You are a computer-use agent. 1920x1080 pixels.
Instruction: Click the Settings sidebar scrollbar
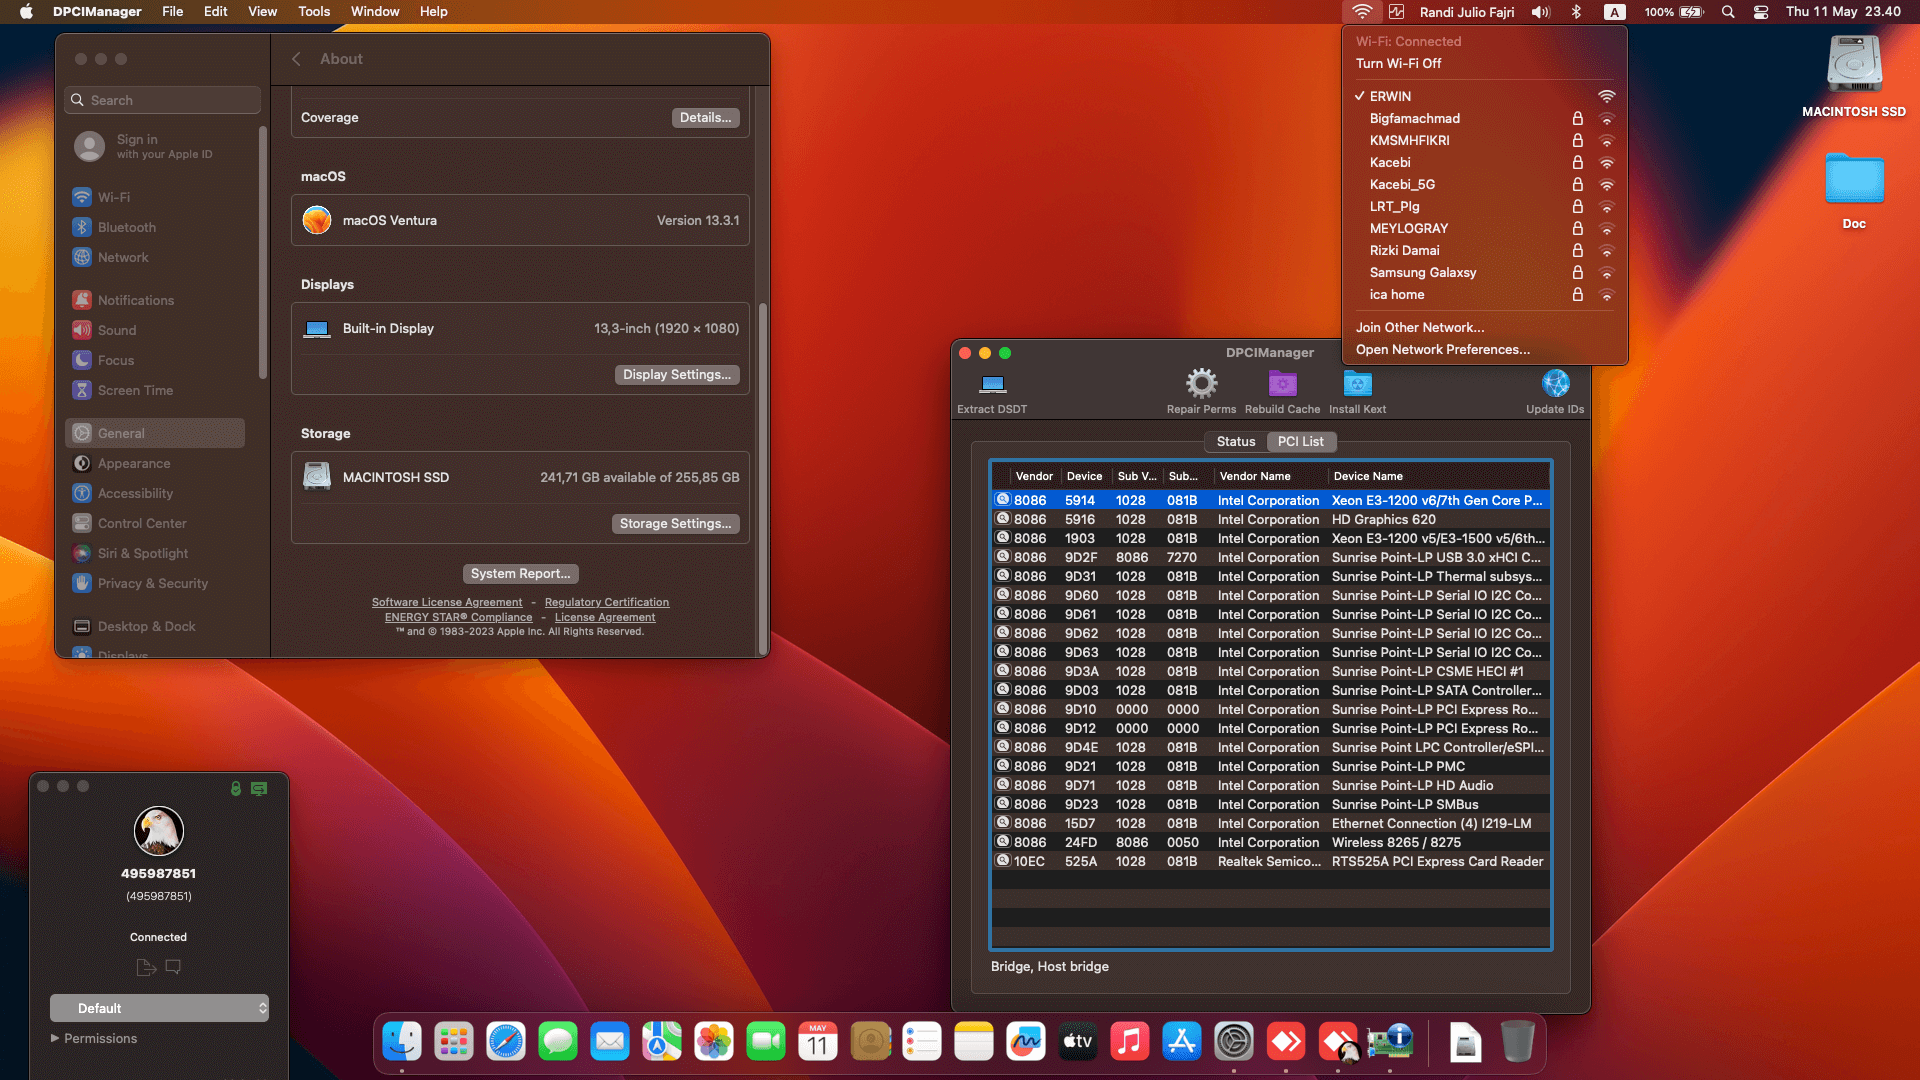pyautogui.click(x=263, y=250)
